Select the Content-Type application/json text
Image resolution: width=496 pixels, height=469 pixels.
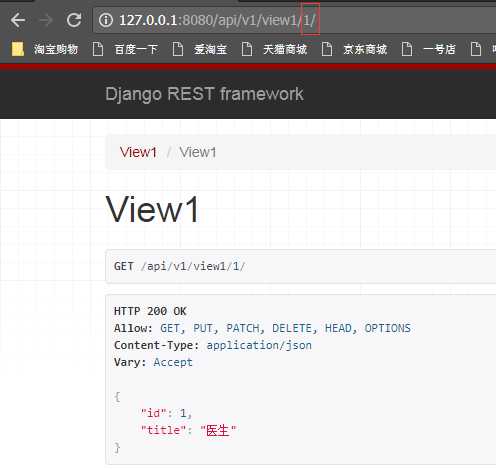point(213,345)
